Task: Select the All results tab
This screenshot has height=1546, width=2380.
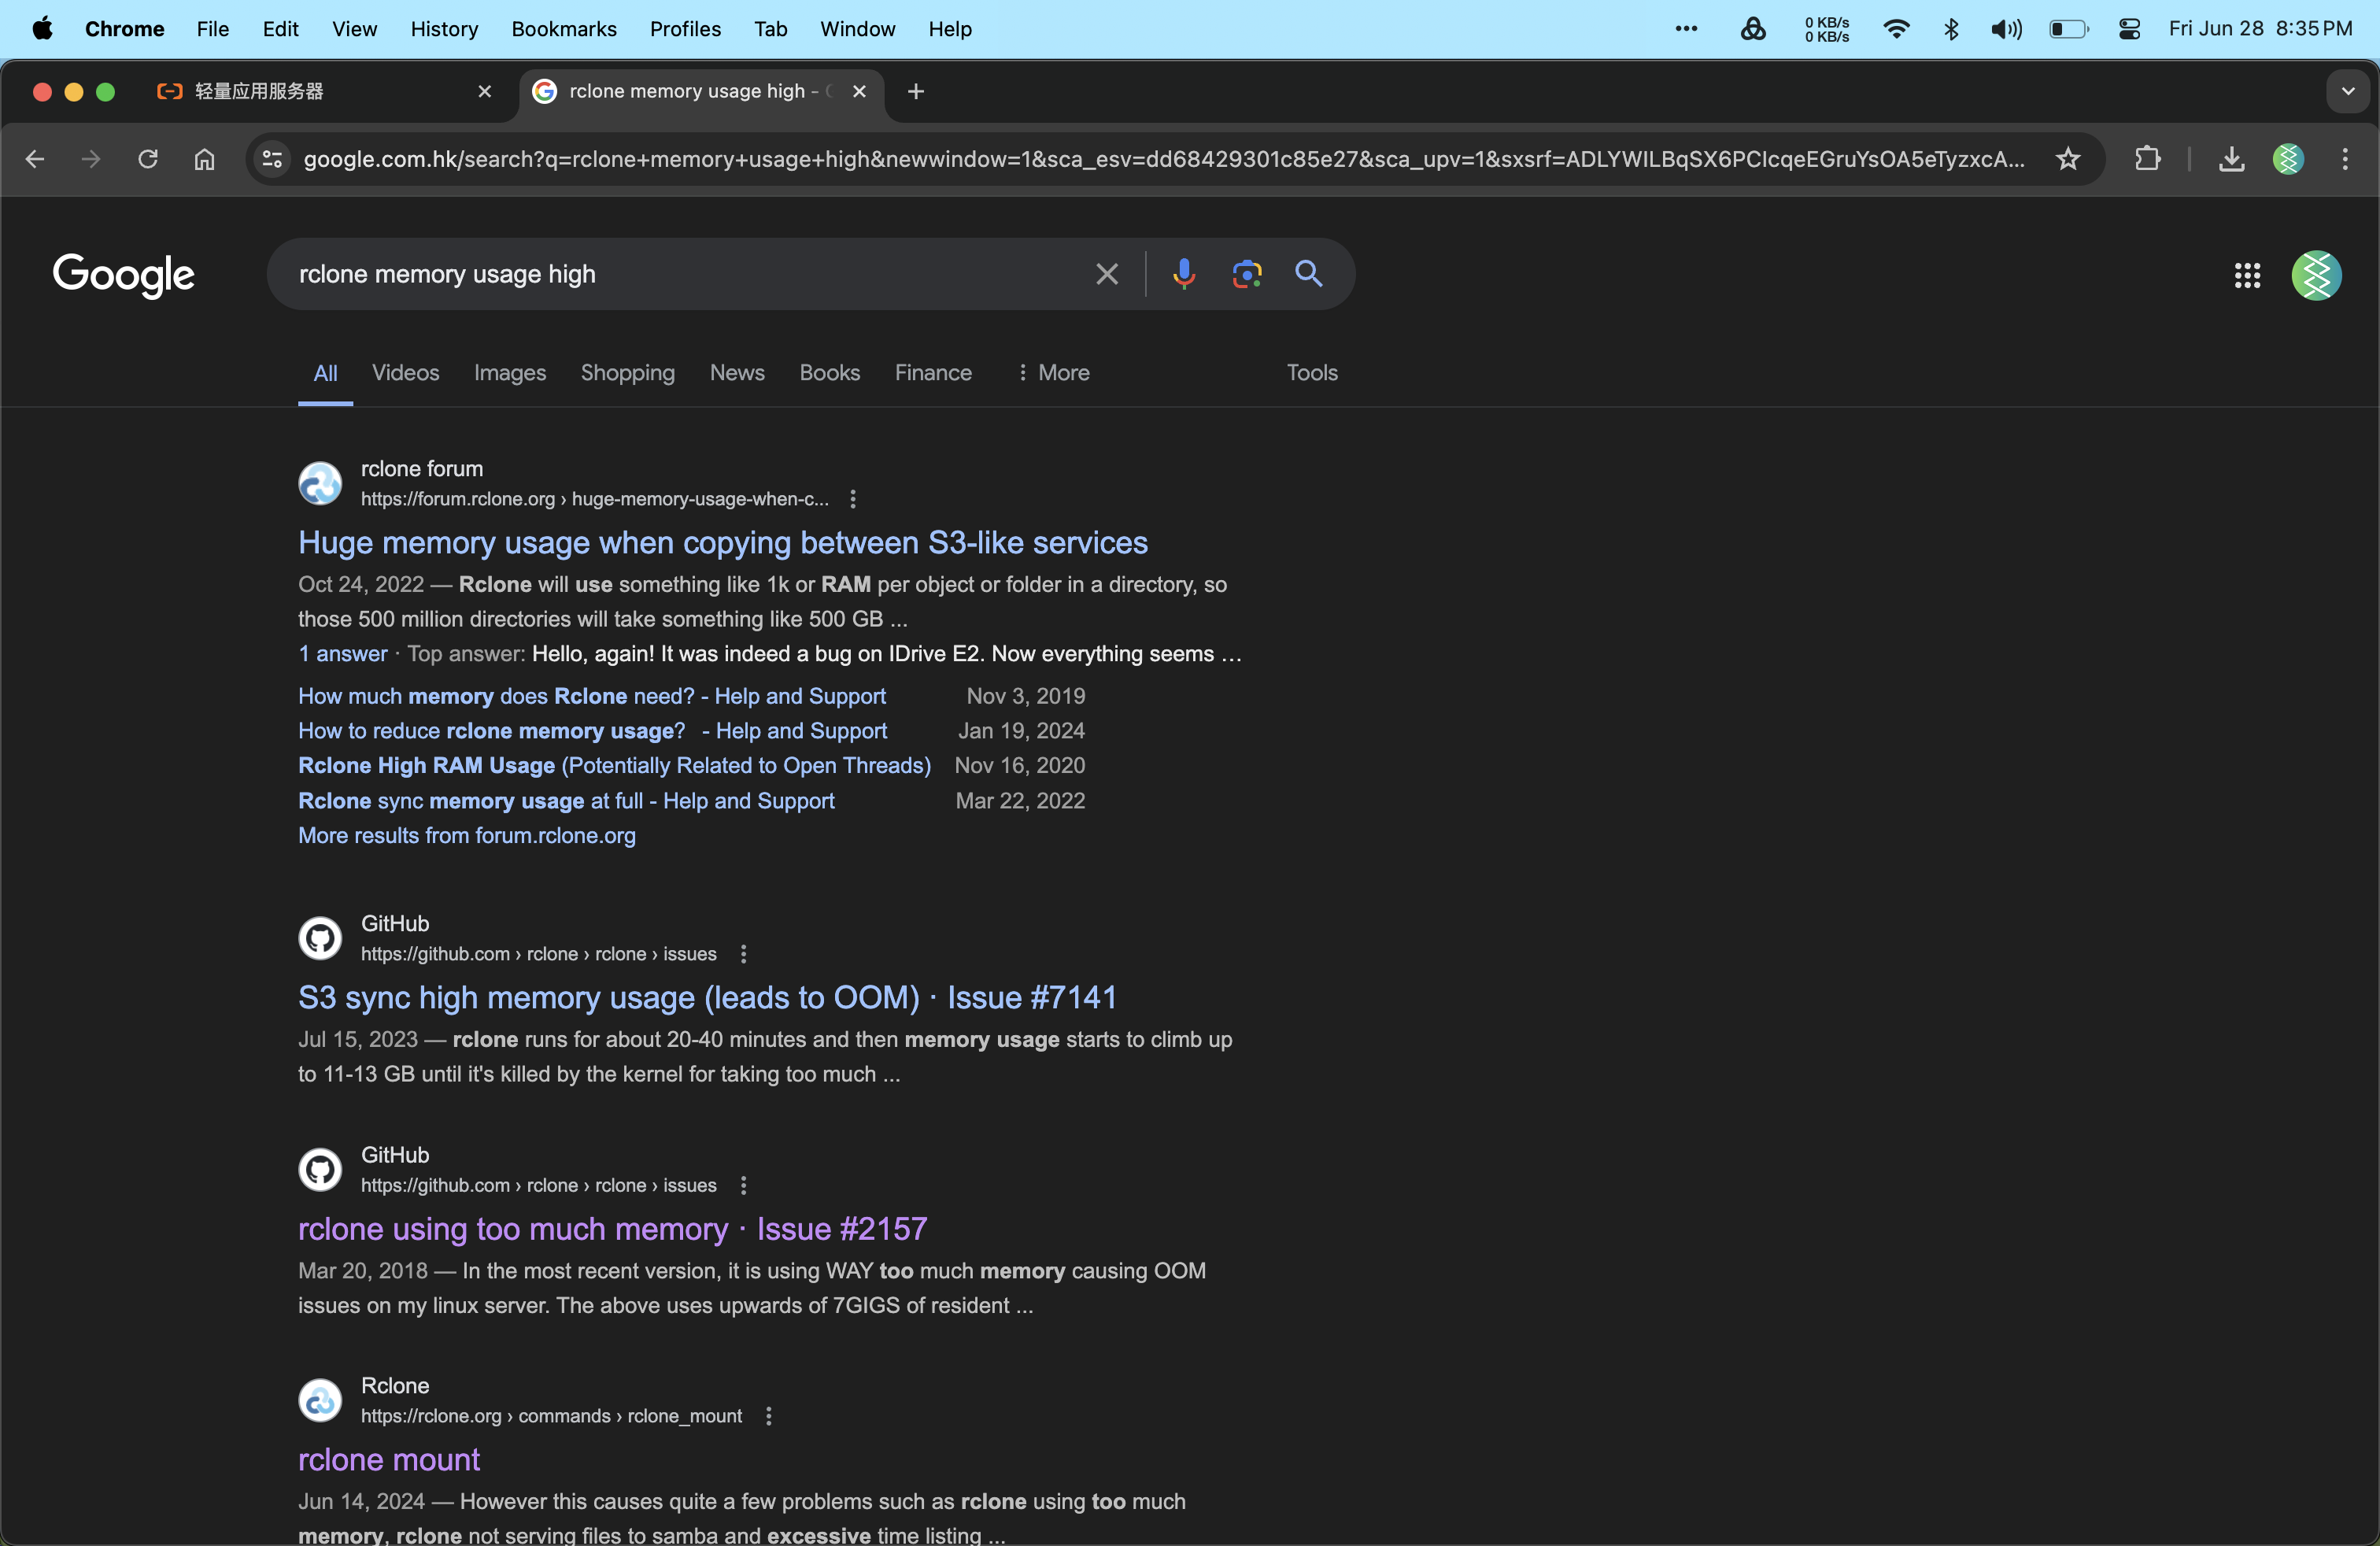Action: pos(325,373)
